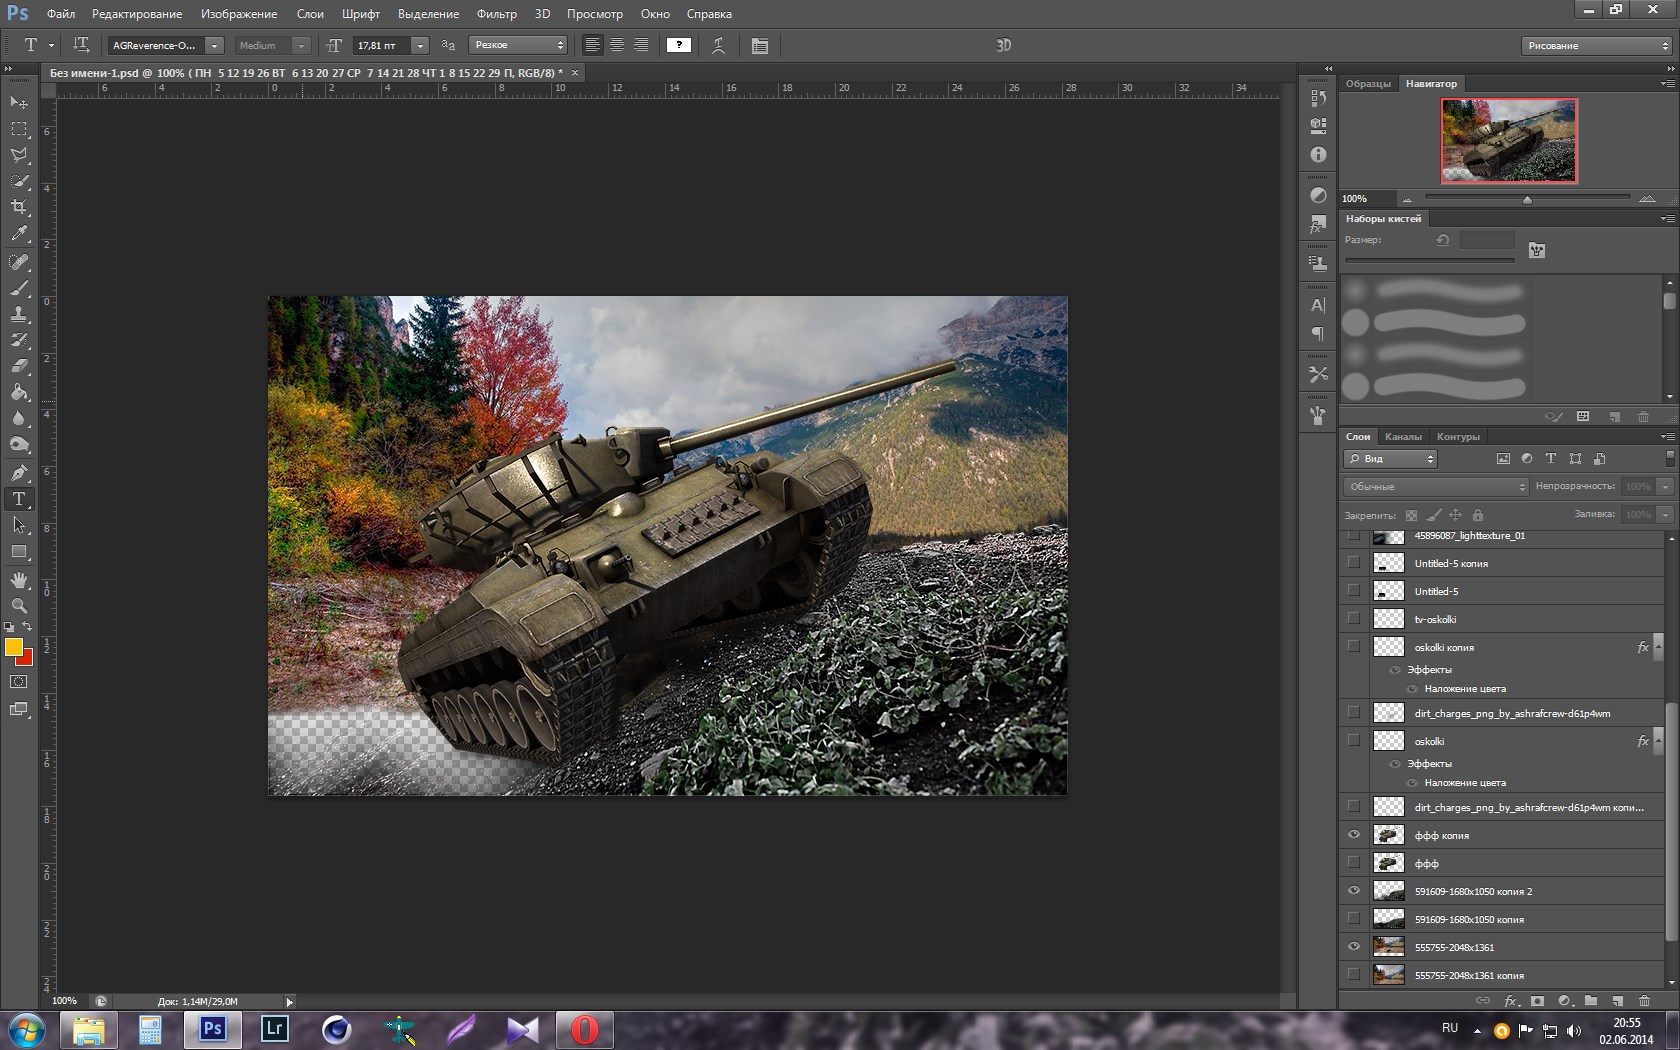
Task: Delete layer using the trash icon
Action: [1644, 1000]
